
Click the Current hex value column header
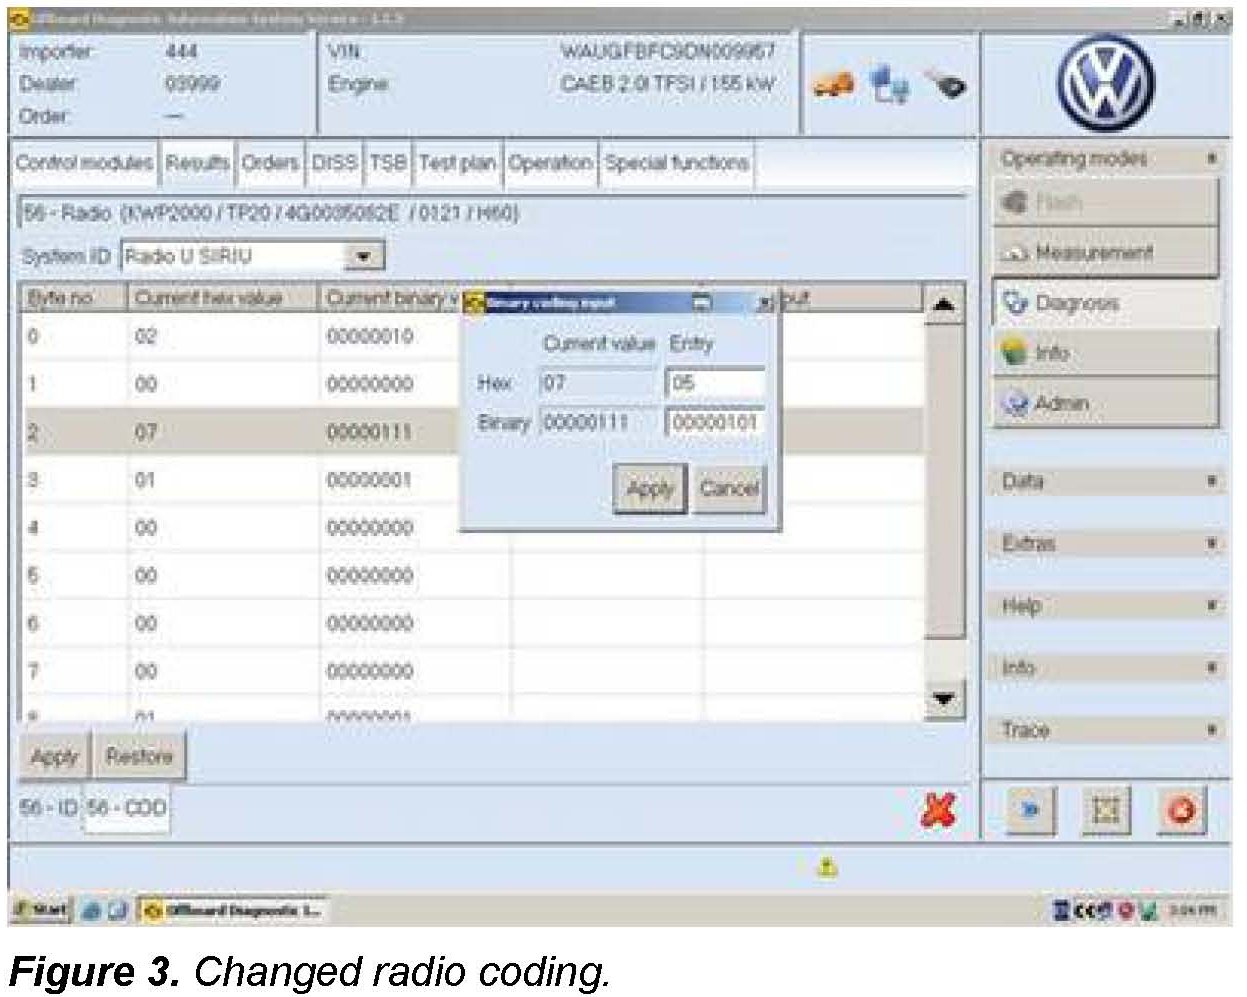click(x=222, y=298)
